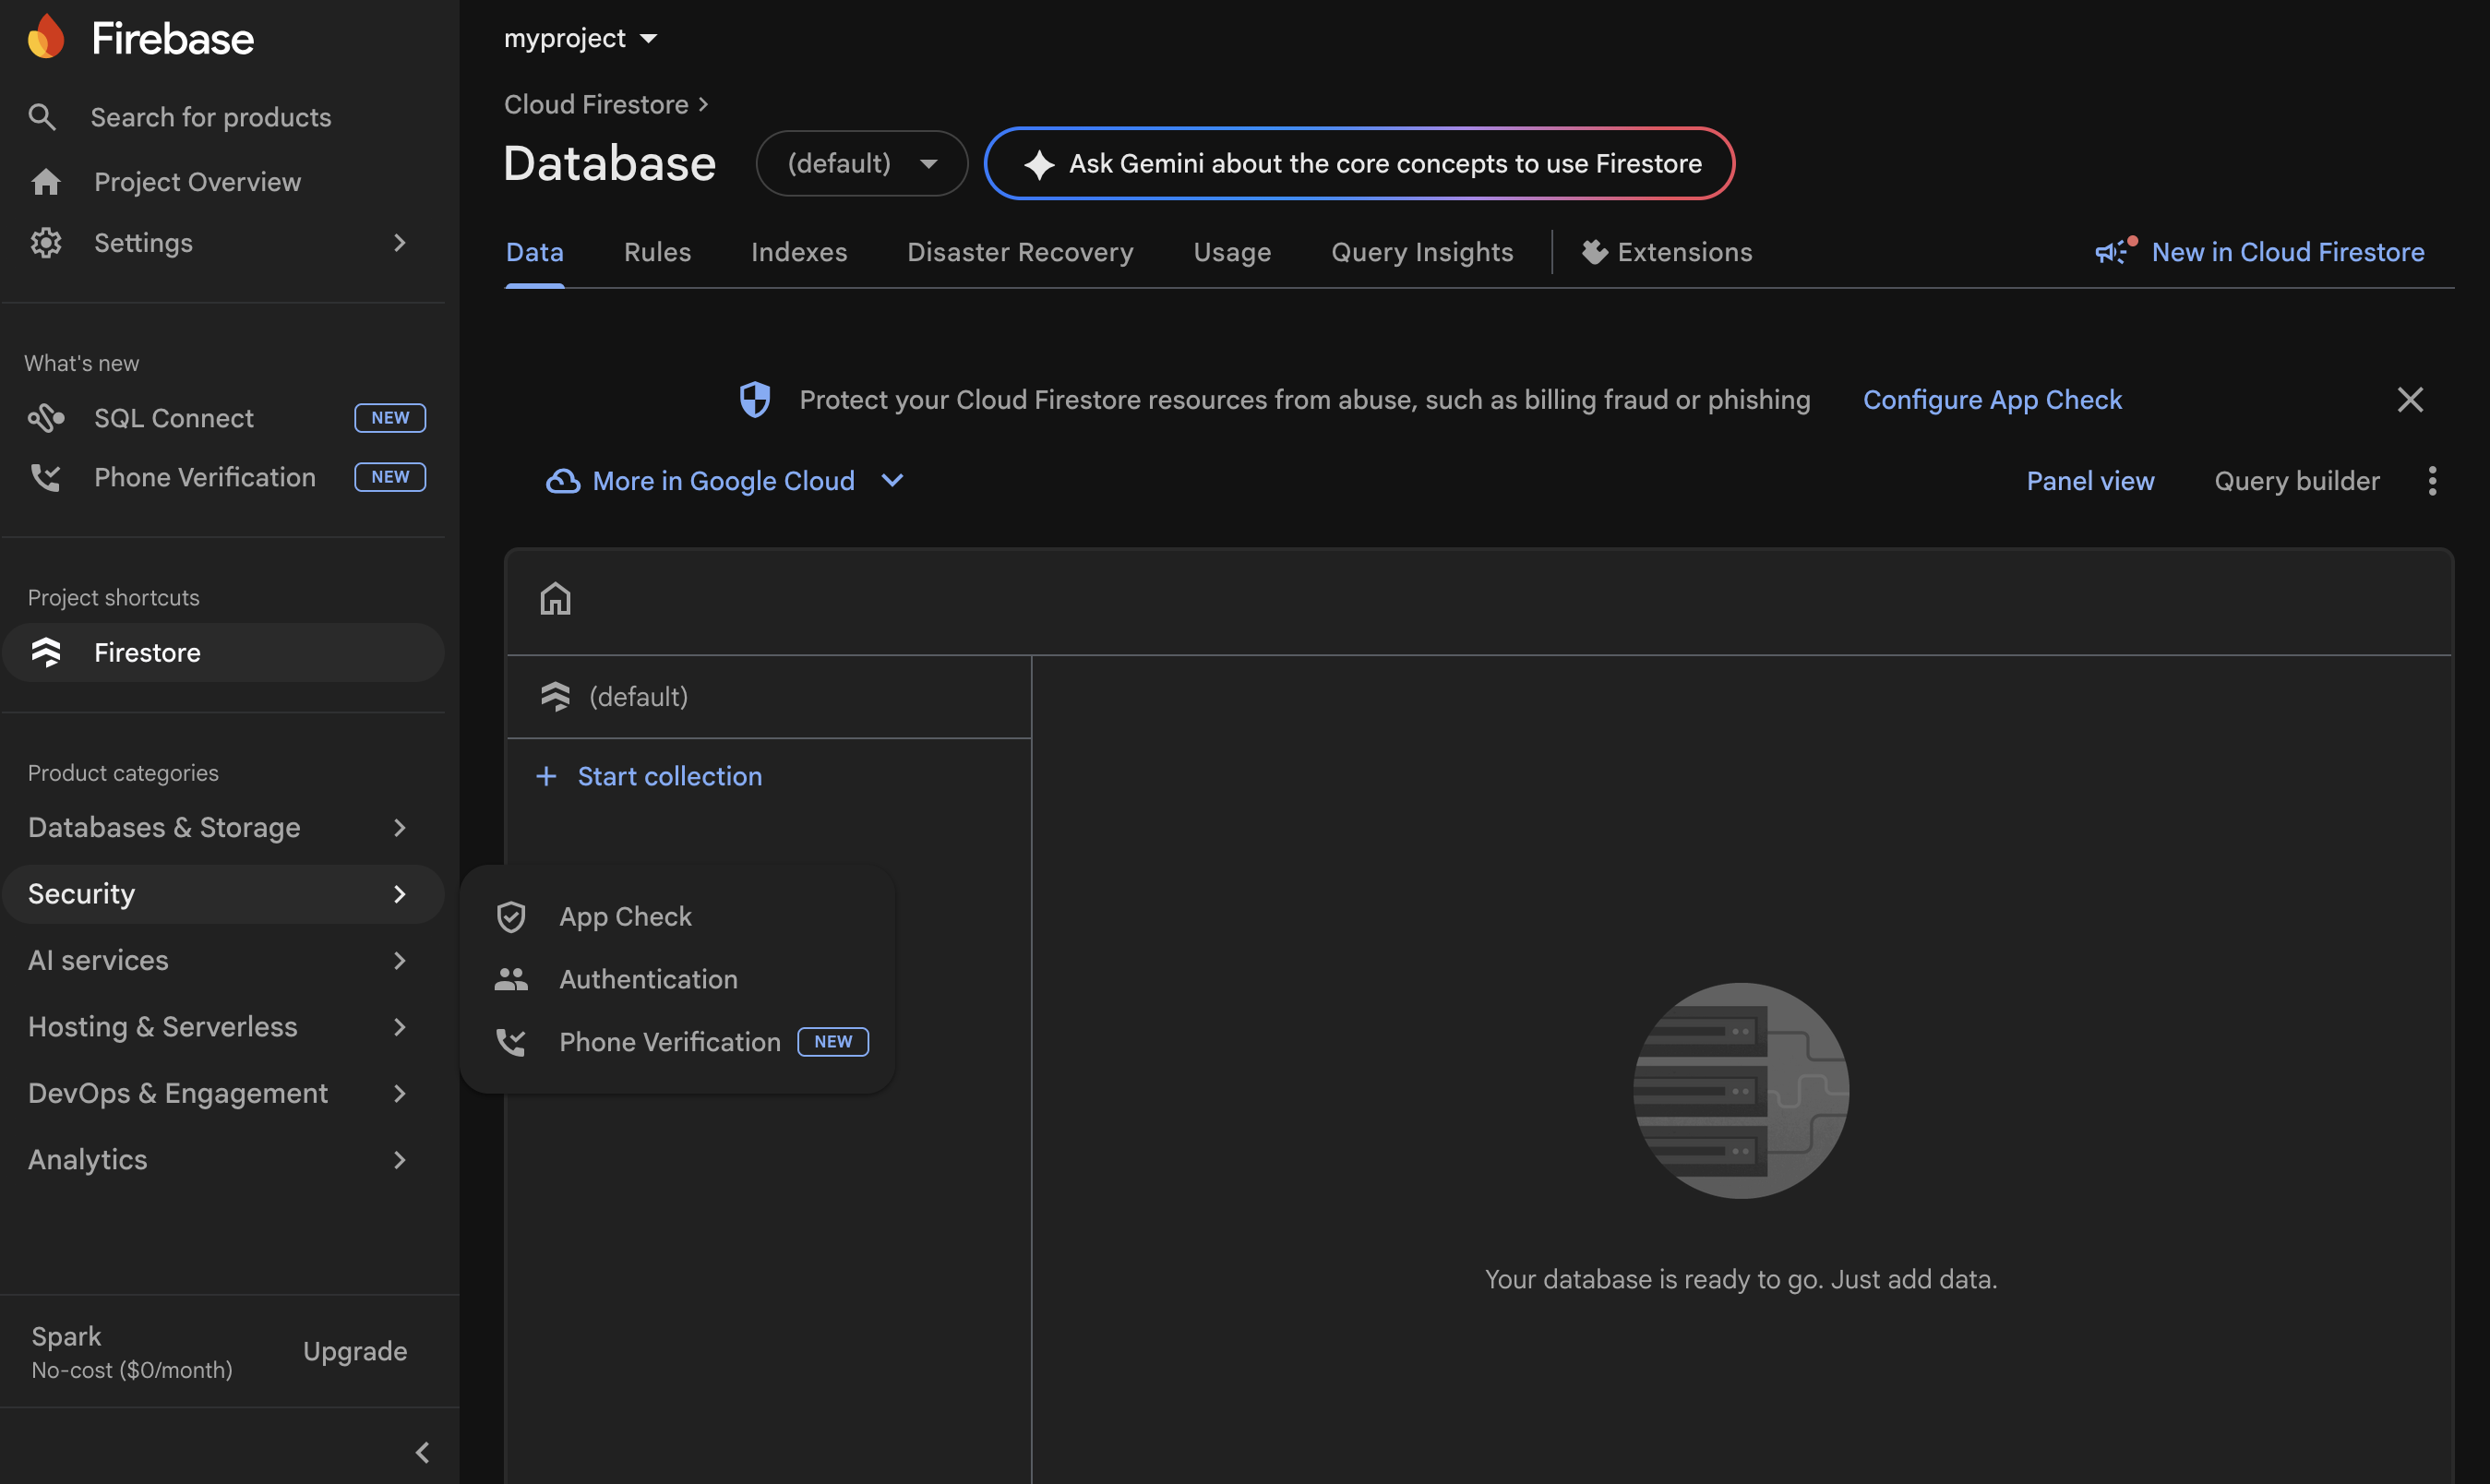This screenshot has width=2490, height=1484.
Task: Switch to the Rules tab
Action: [x=657, y=252]
